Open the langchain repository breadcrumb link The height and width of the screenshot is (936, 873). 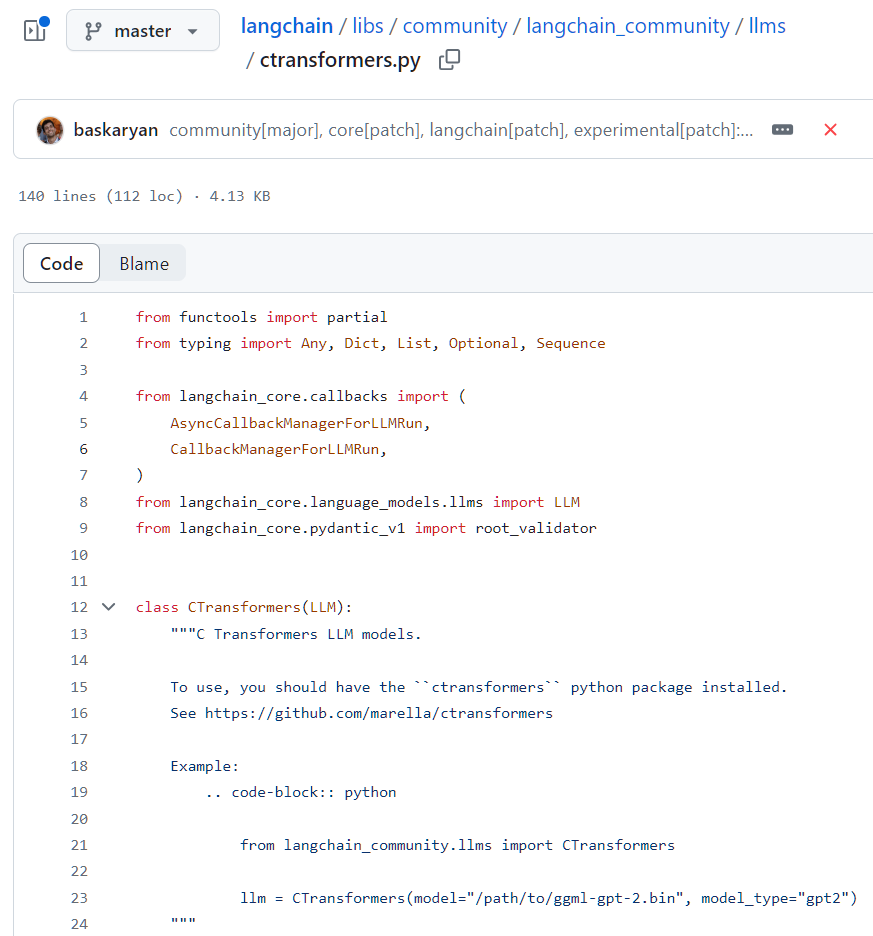[287, 26]
